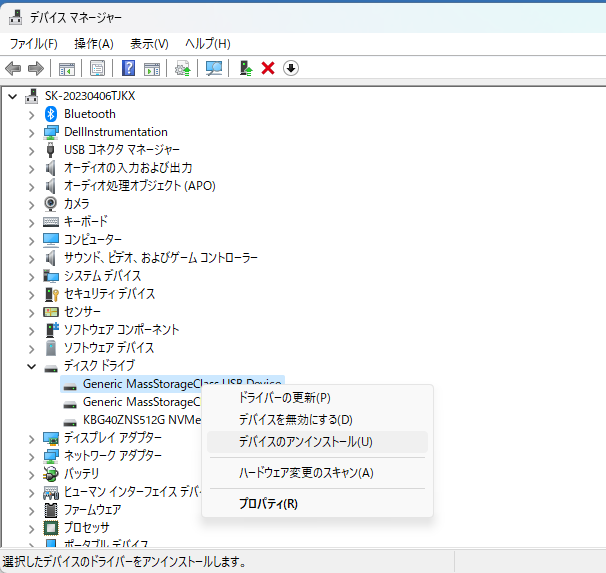The height and width of the screenshot is (573, 606).
Task: Click the Scan for hardware changes monitor icon
Action: tap(213, 68)
